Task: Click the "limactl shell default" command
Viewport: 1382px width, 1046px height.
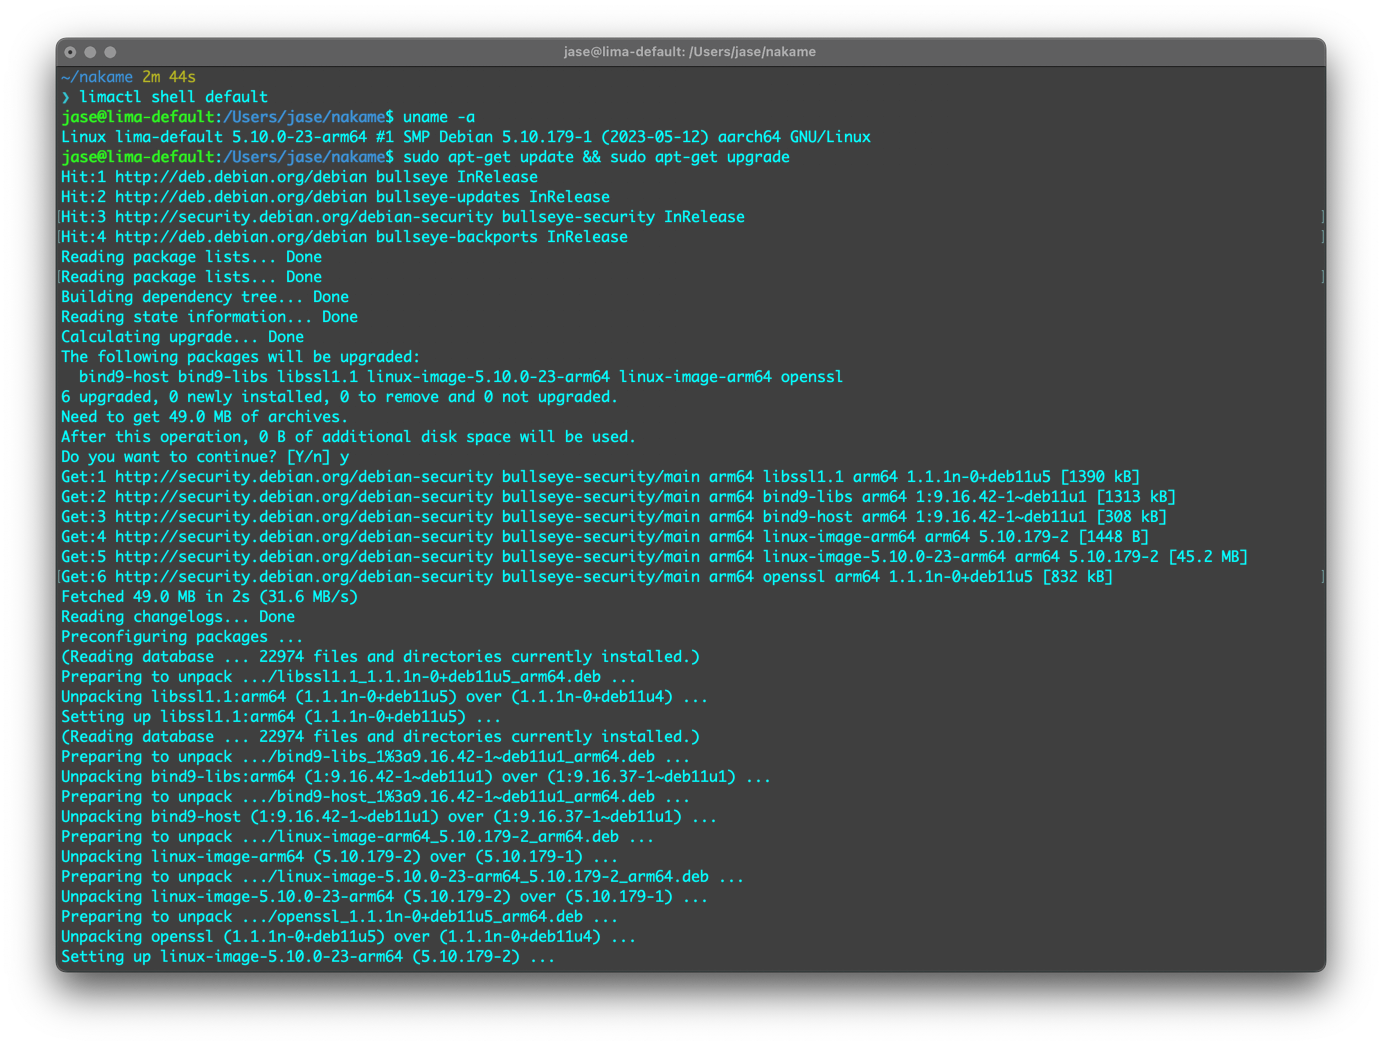Action: [x=173, y=97]
